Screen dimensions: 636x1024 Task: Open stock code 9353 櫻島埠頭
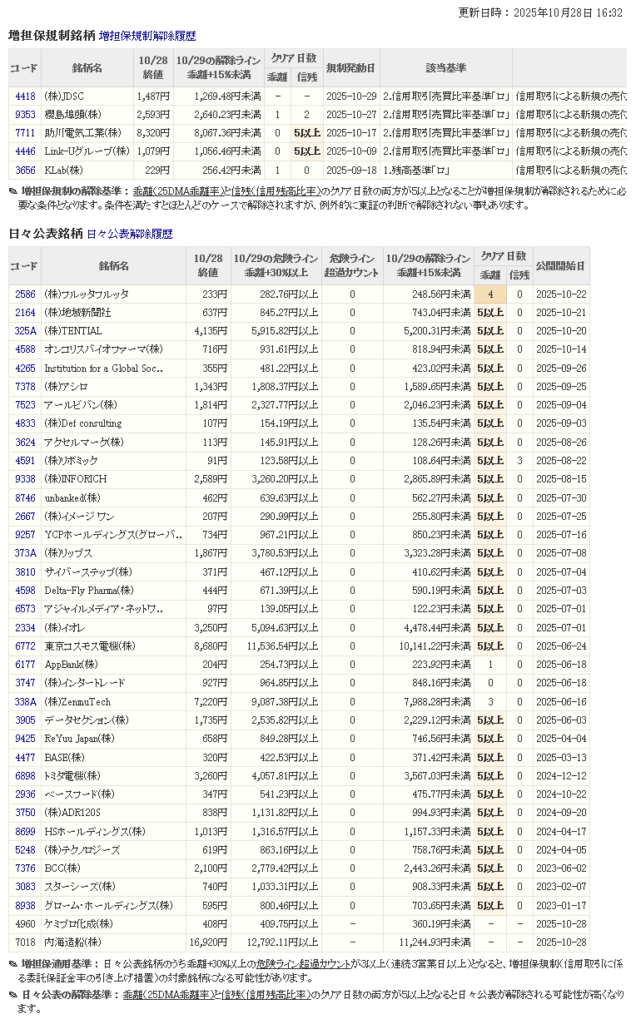pos(25,115)
